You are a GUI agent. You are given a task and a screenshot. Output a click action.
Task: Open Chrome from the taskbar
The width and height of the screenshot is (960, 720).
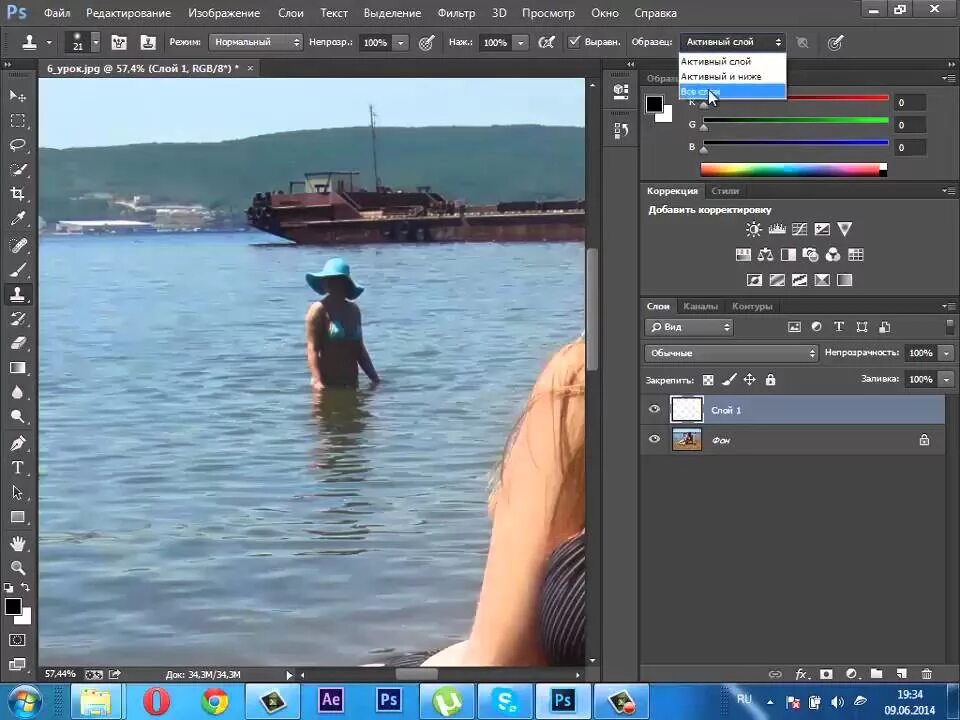click(214, 700)
